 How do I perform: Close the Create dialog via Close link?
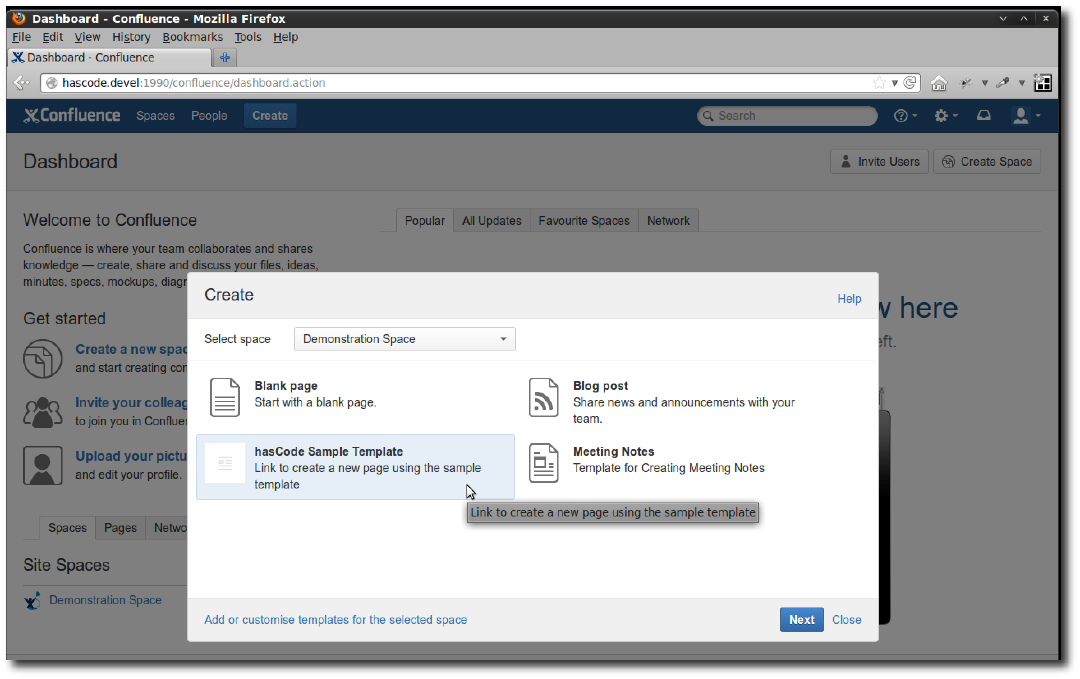coord(846,620)
